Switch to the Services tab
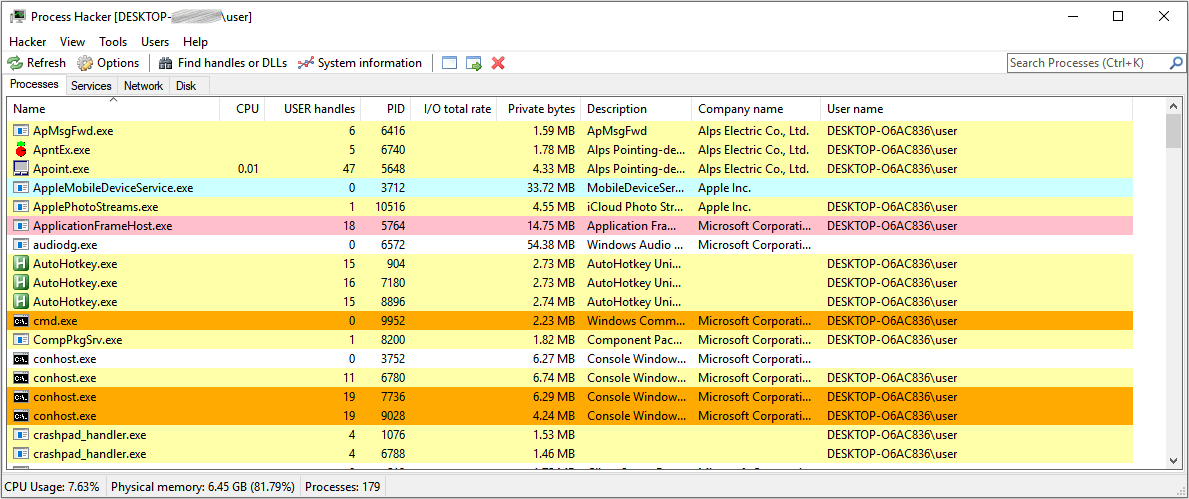The width and height of the screenshot is (1189, 499). coord(91,86)
